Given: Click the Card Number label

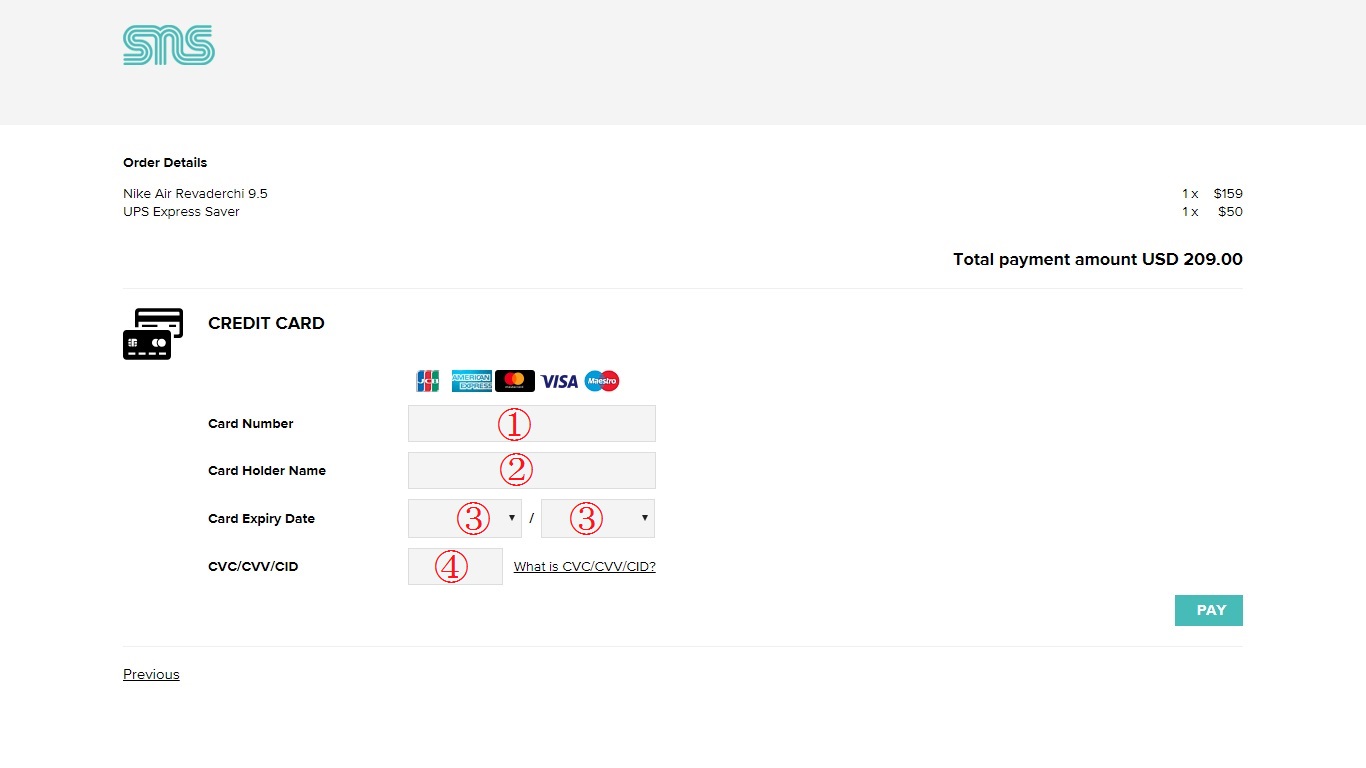Looking at the screenshot, I should [250, 424].
